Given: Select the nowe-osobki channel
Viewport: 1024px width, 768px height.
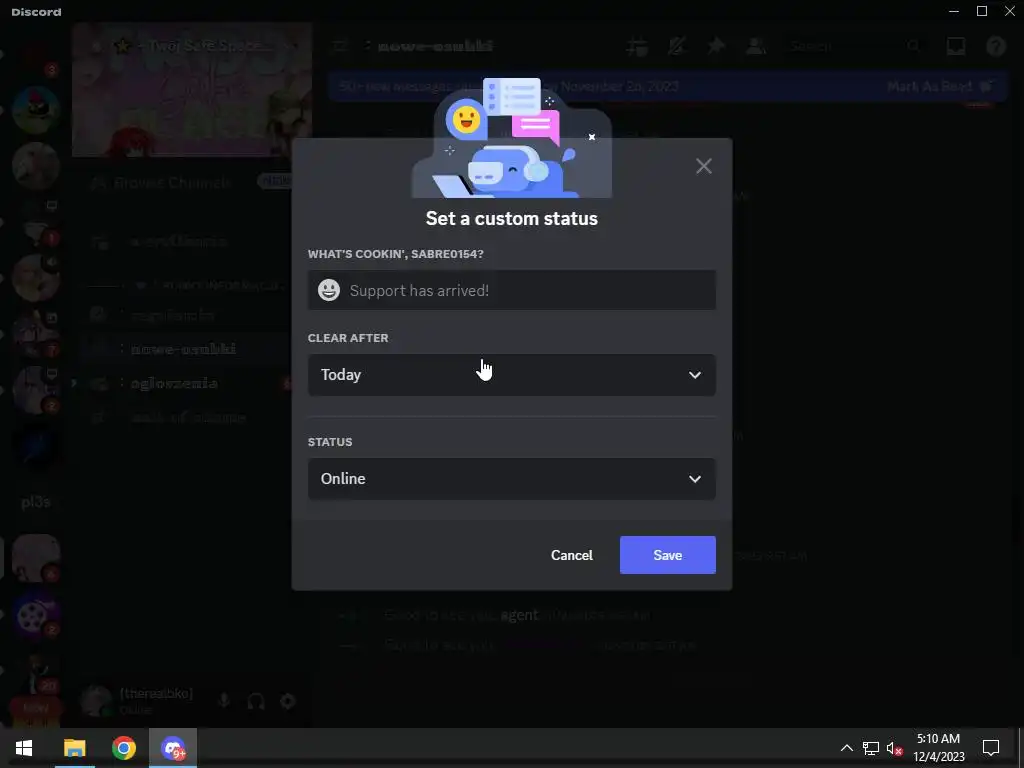Looking at the screenshot, I should (x=183, y=349).
